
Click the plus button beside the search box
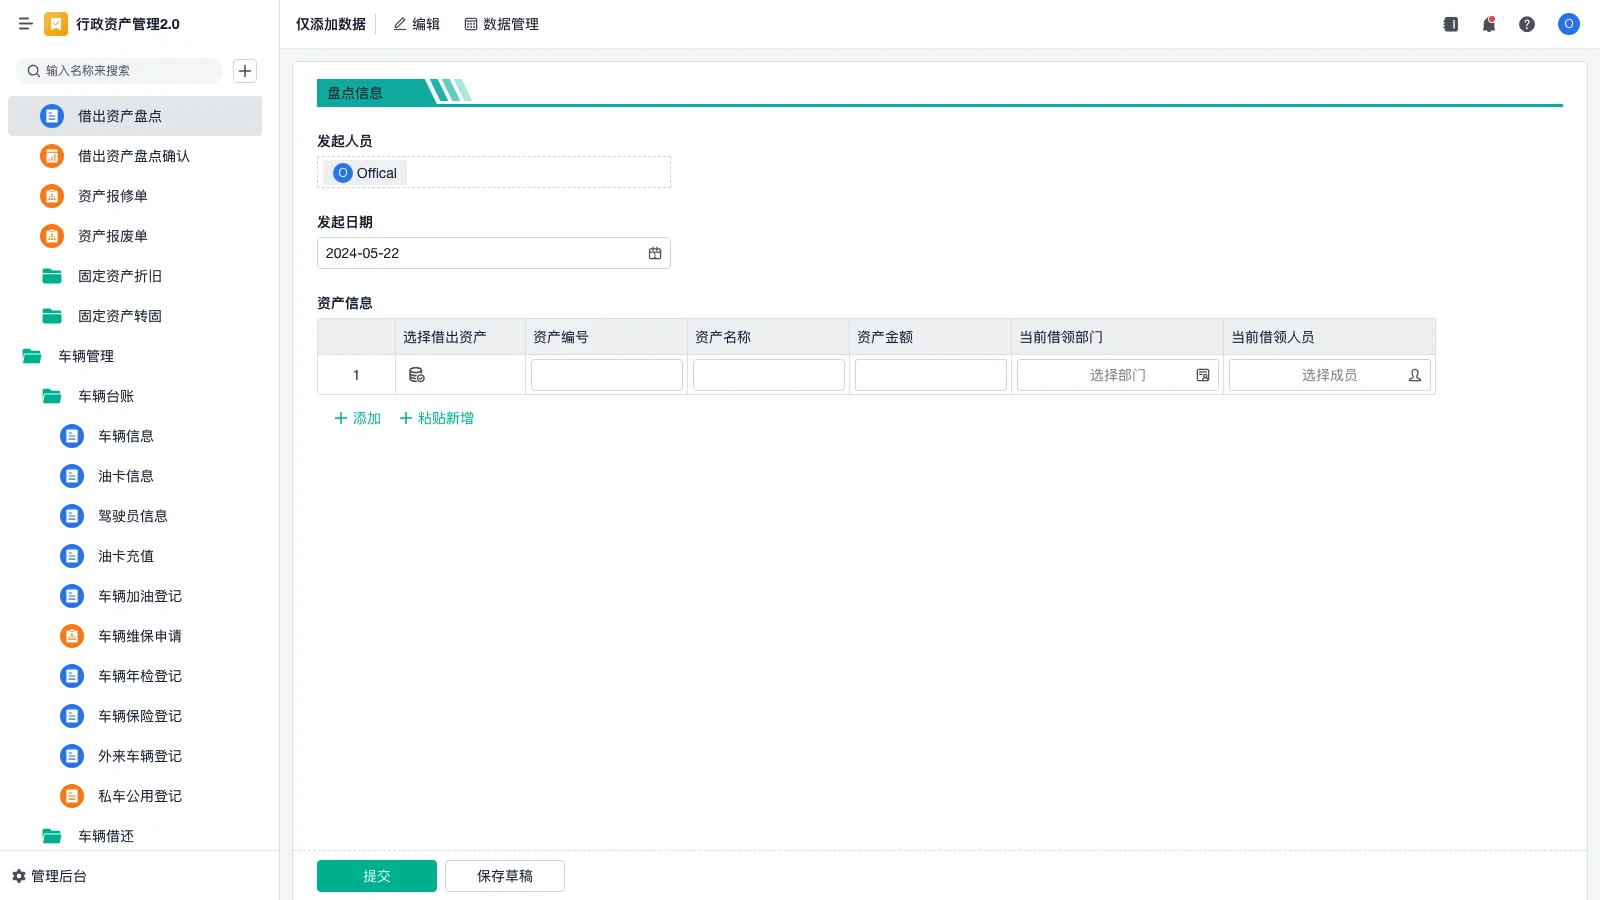(245, 71)
